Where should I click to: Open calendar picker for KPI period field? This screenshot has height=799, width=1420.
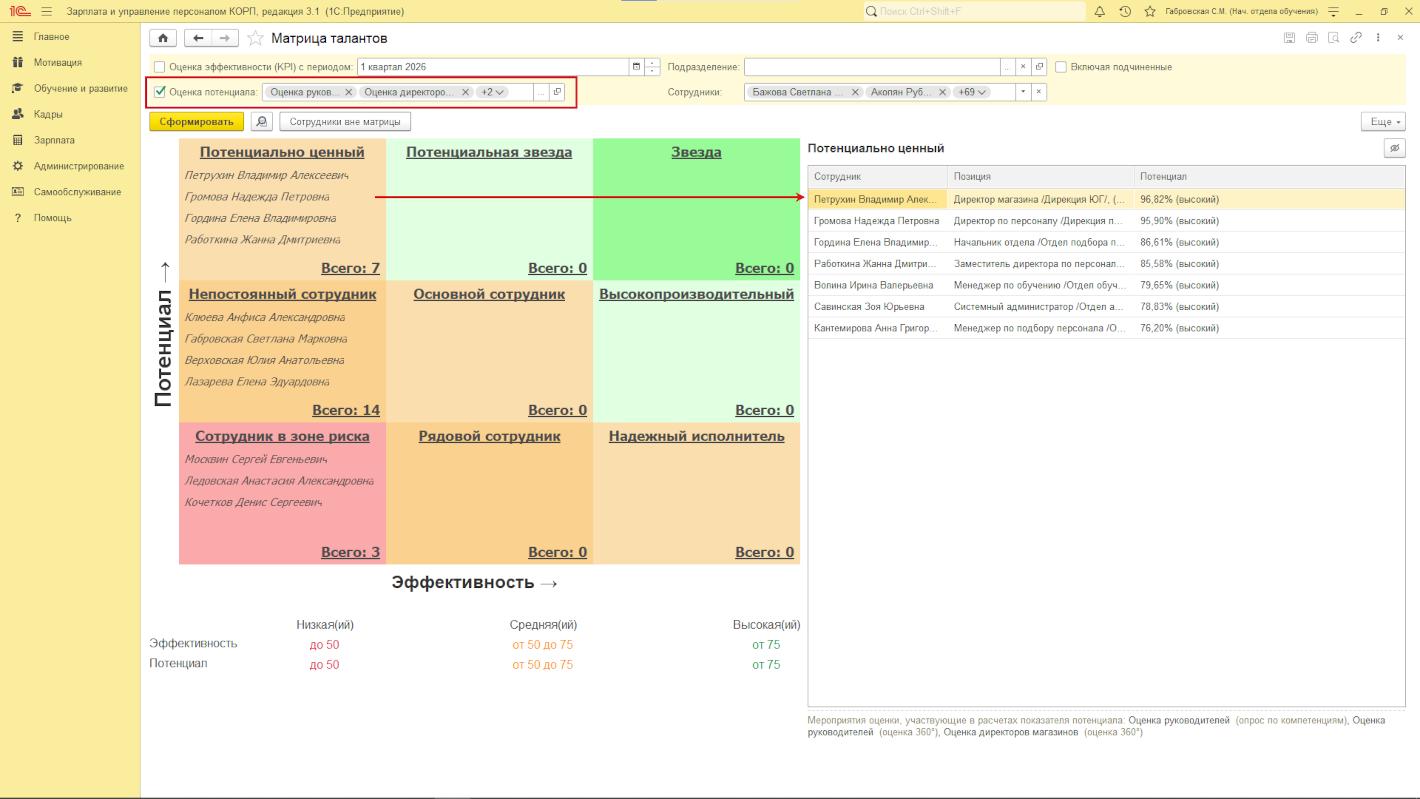pyautogui.click(x=635, y=67)
